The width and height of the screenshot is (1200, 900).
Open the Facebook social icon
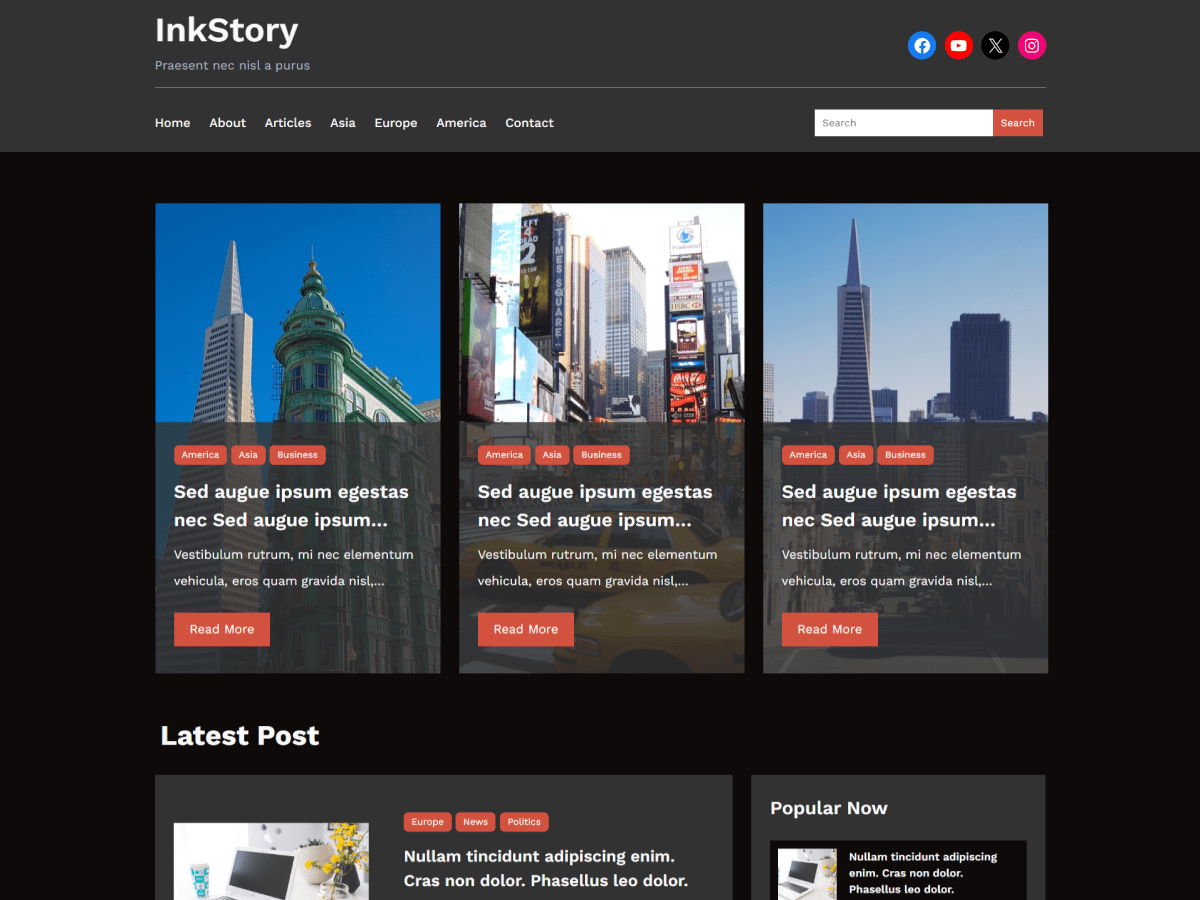point(921,45)
